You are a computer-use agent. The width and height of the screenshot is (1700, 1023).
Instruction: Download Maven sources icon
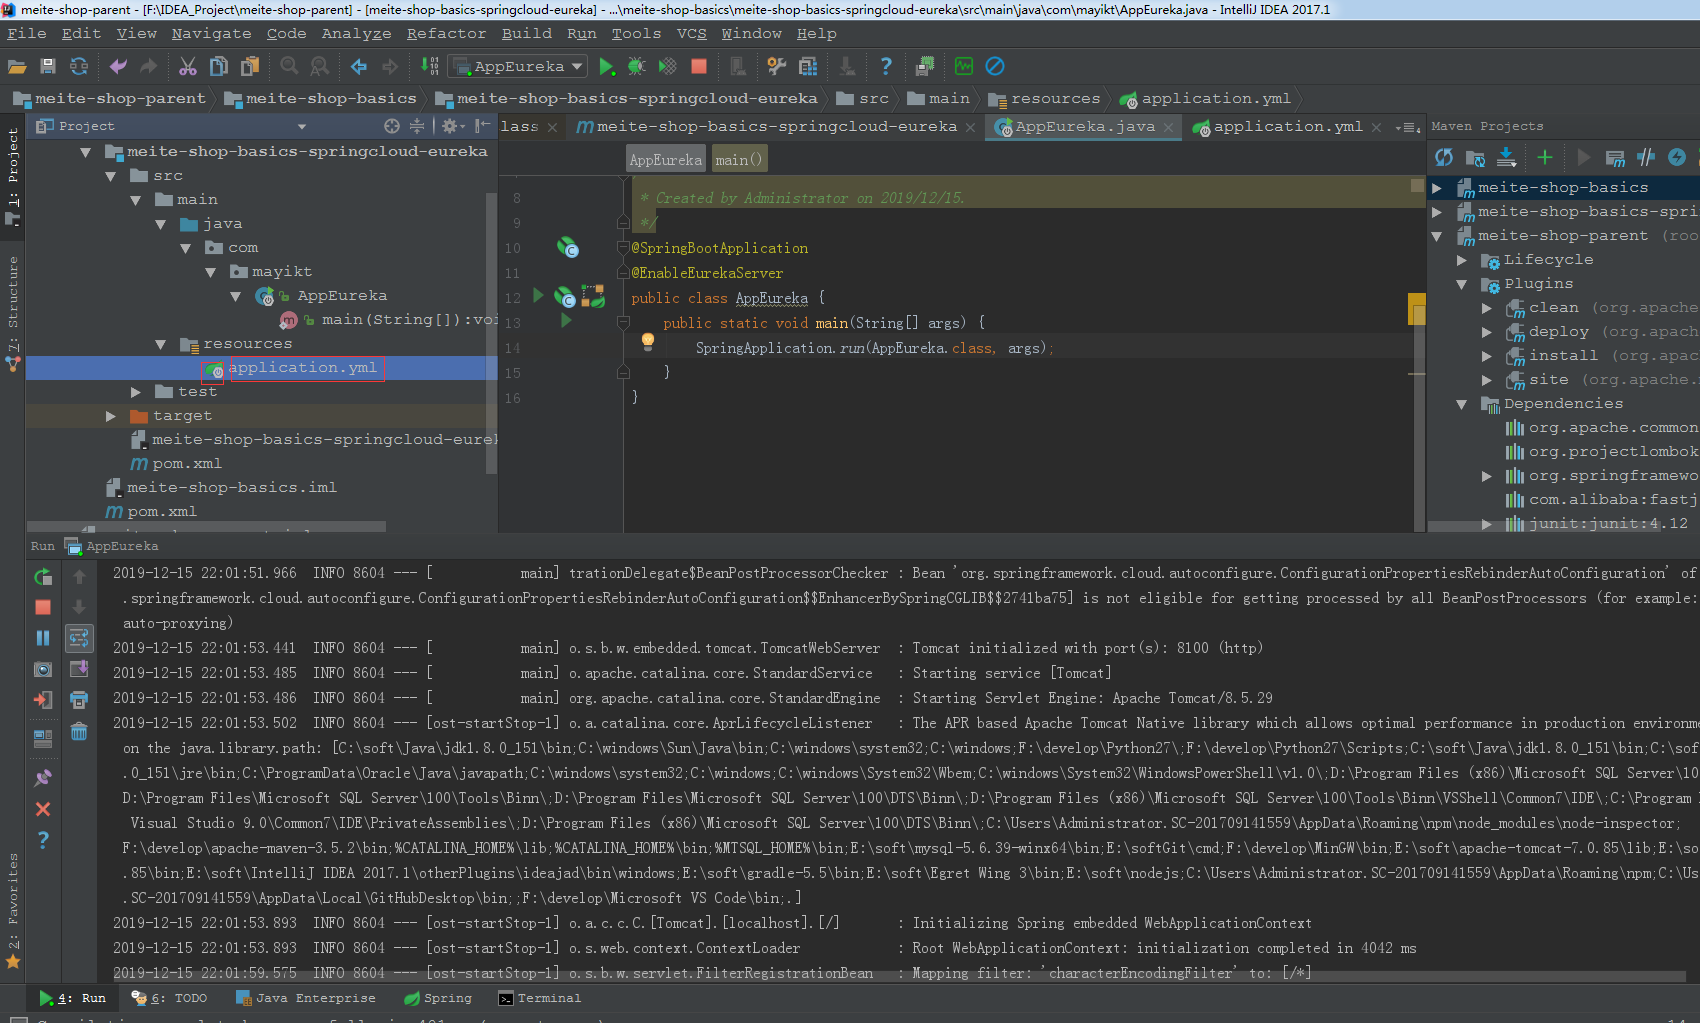(x=1507, y=157)
